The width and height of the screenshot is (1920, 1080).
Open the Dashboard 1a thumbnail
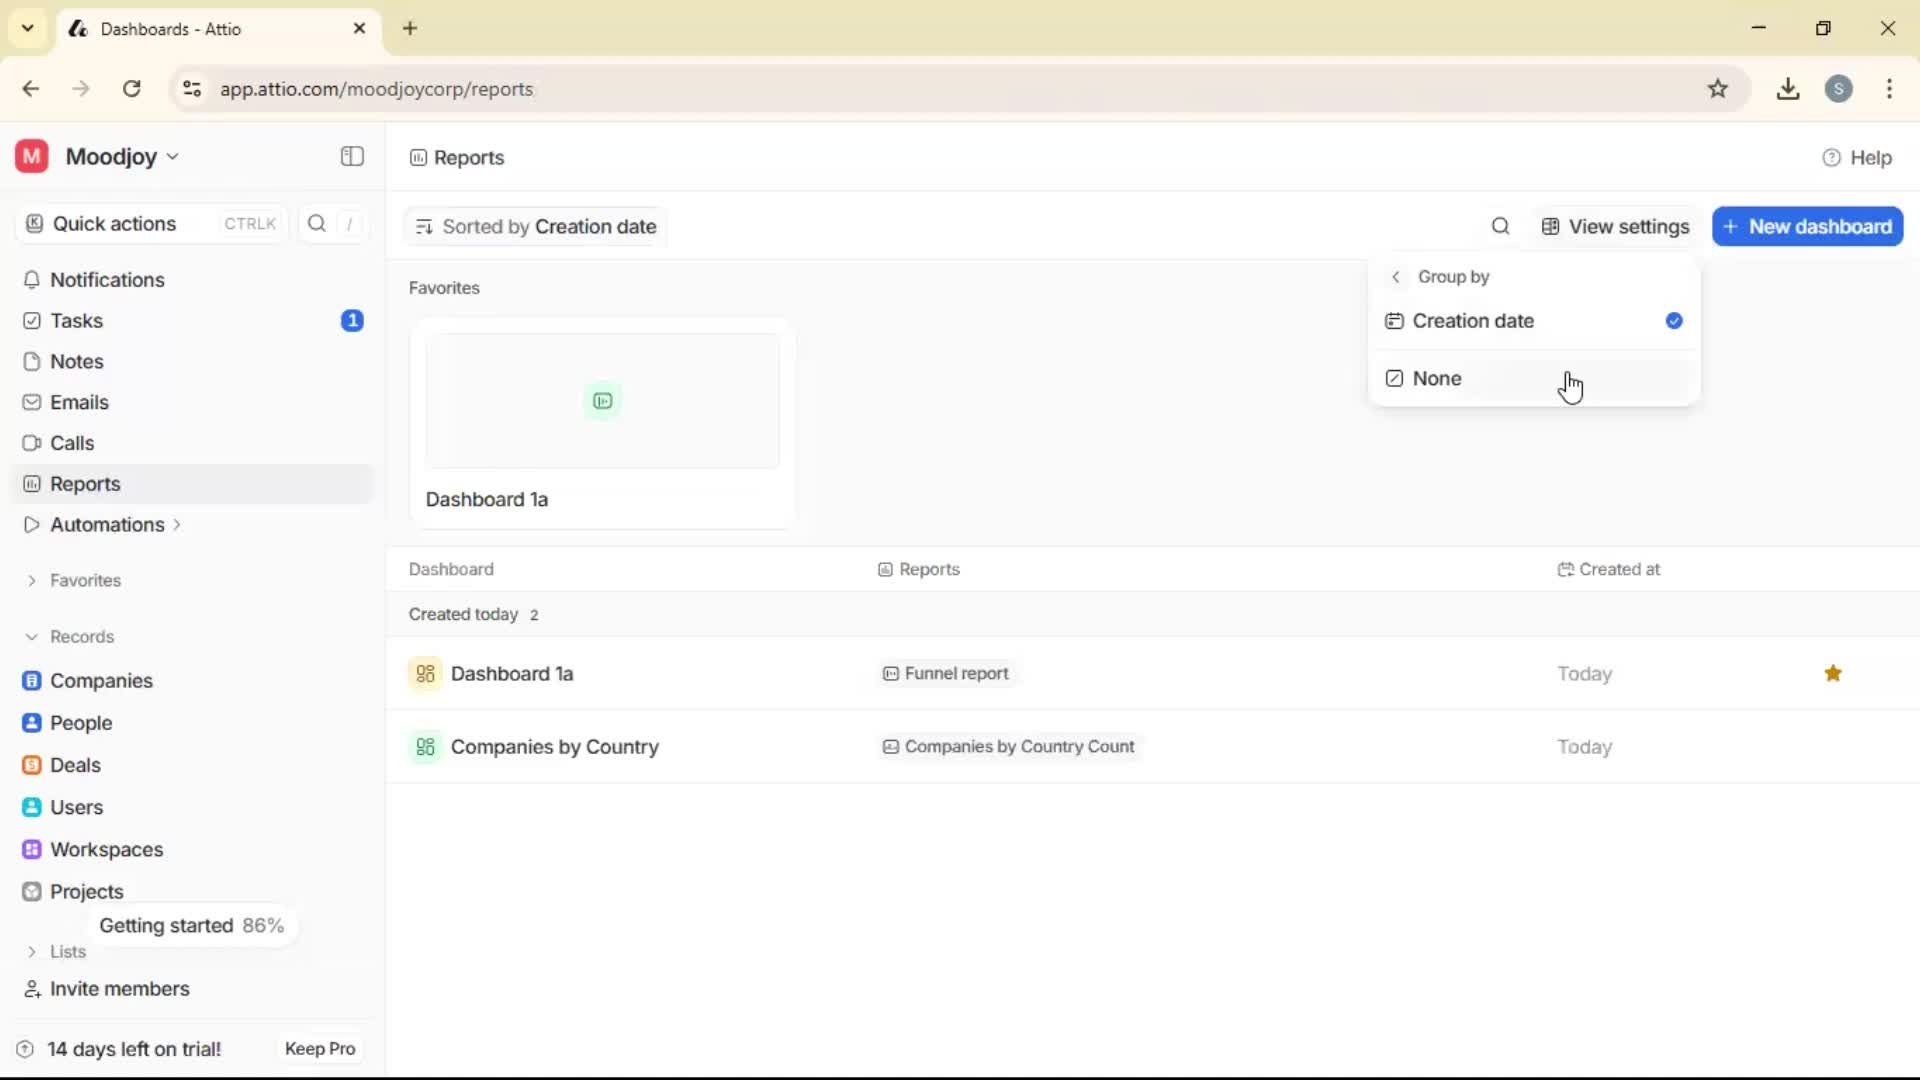[602, 401]
